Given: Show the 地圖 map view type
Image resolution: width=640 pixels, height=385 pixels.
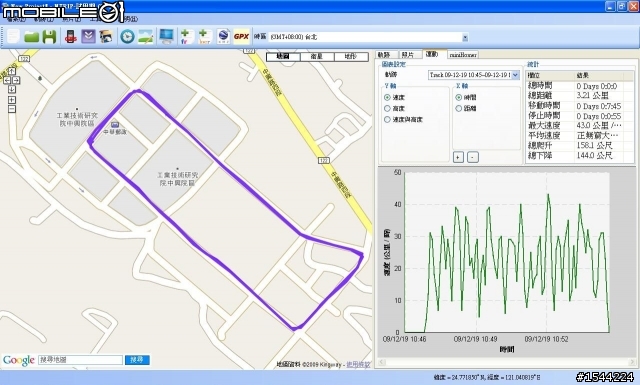Looking at the screenshot, I should [283, 57].
